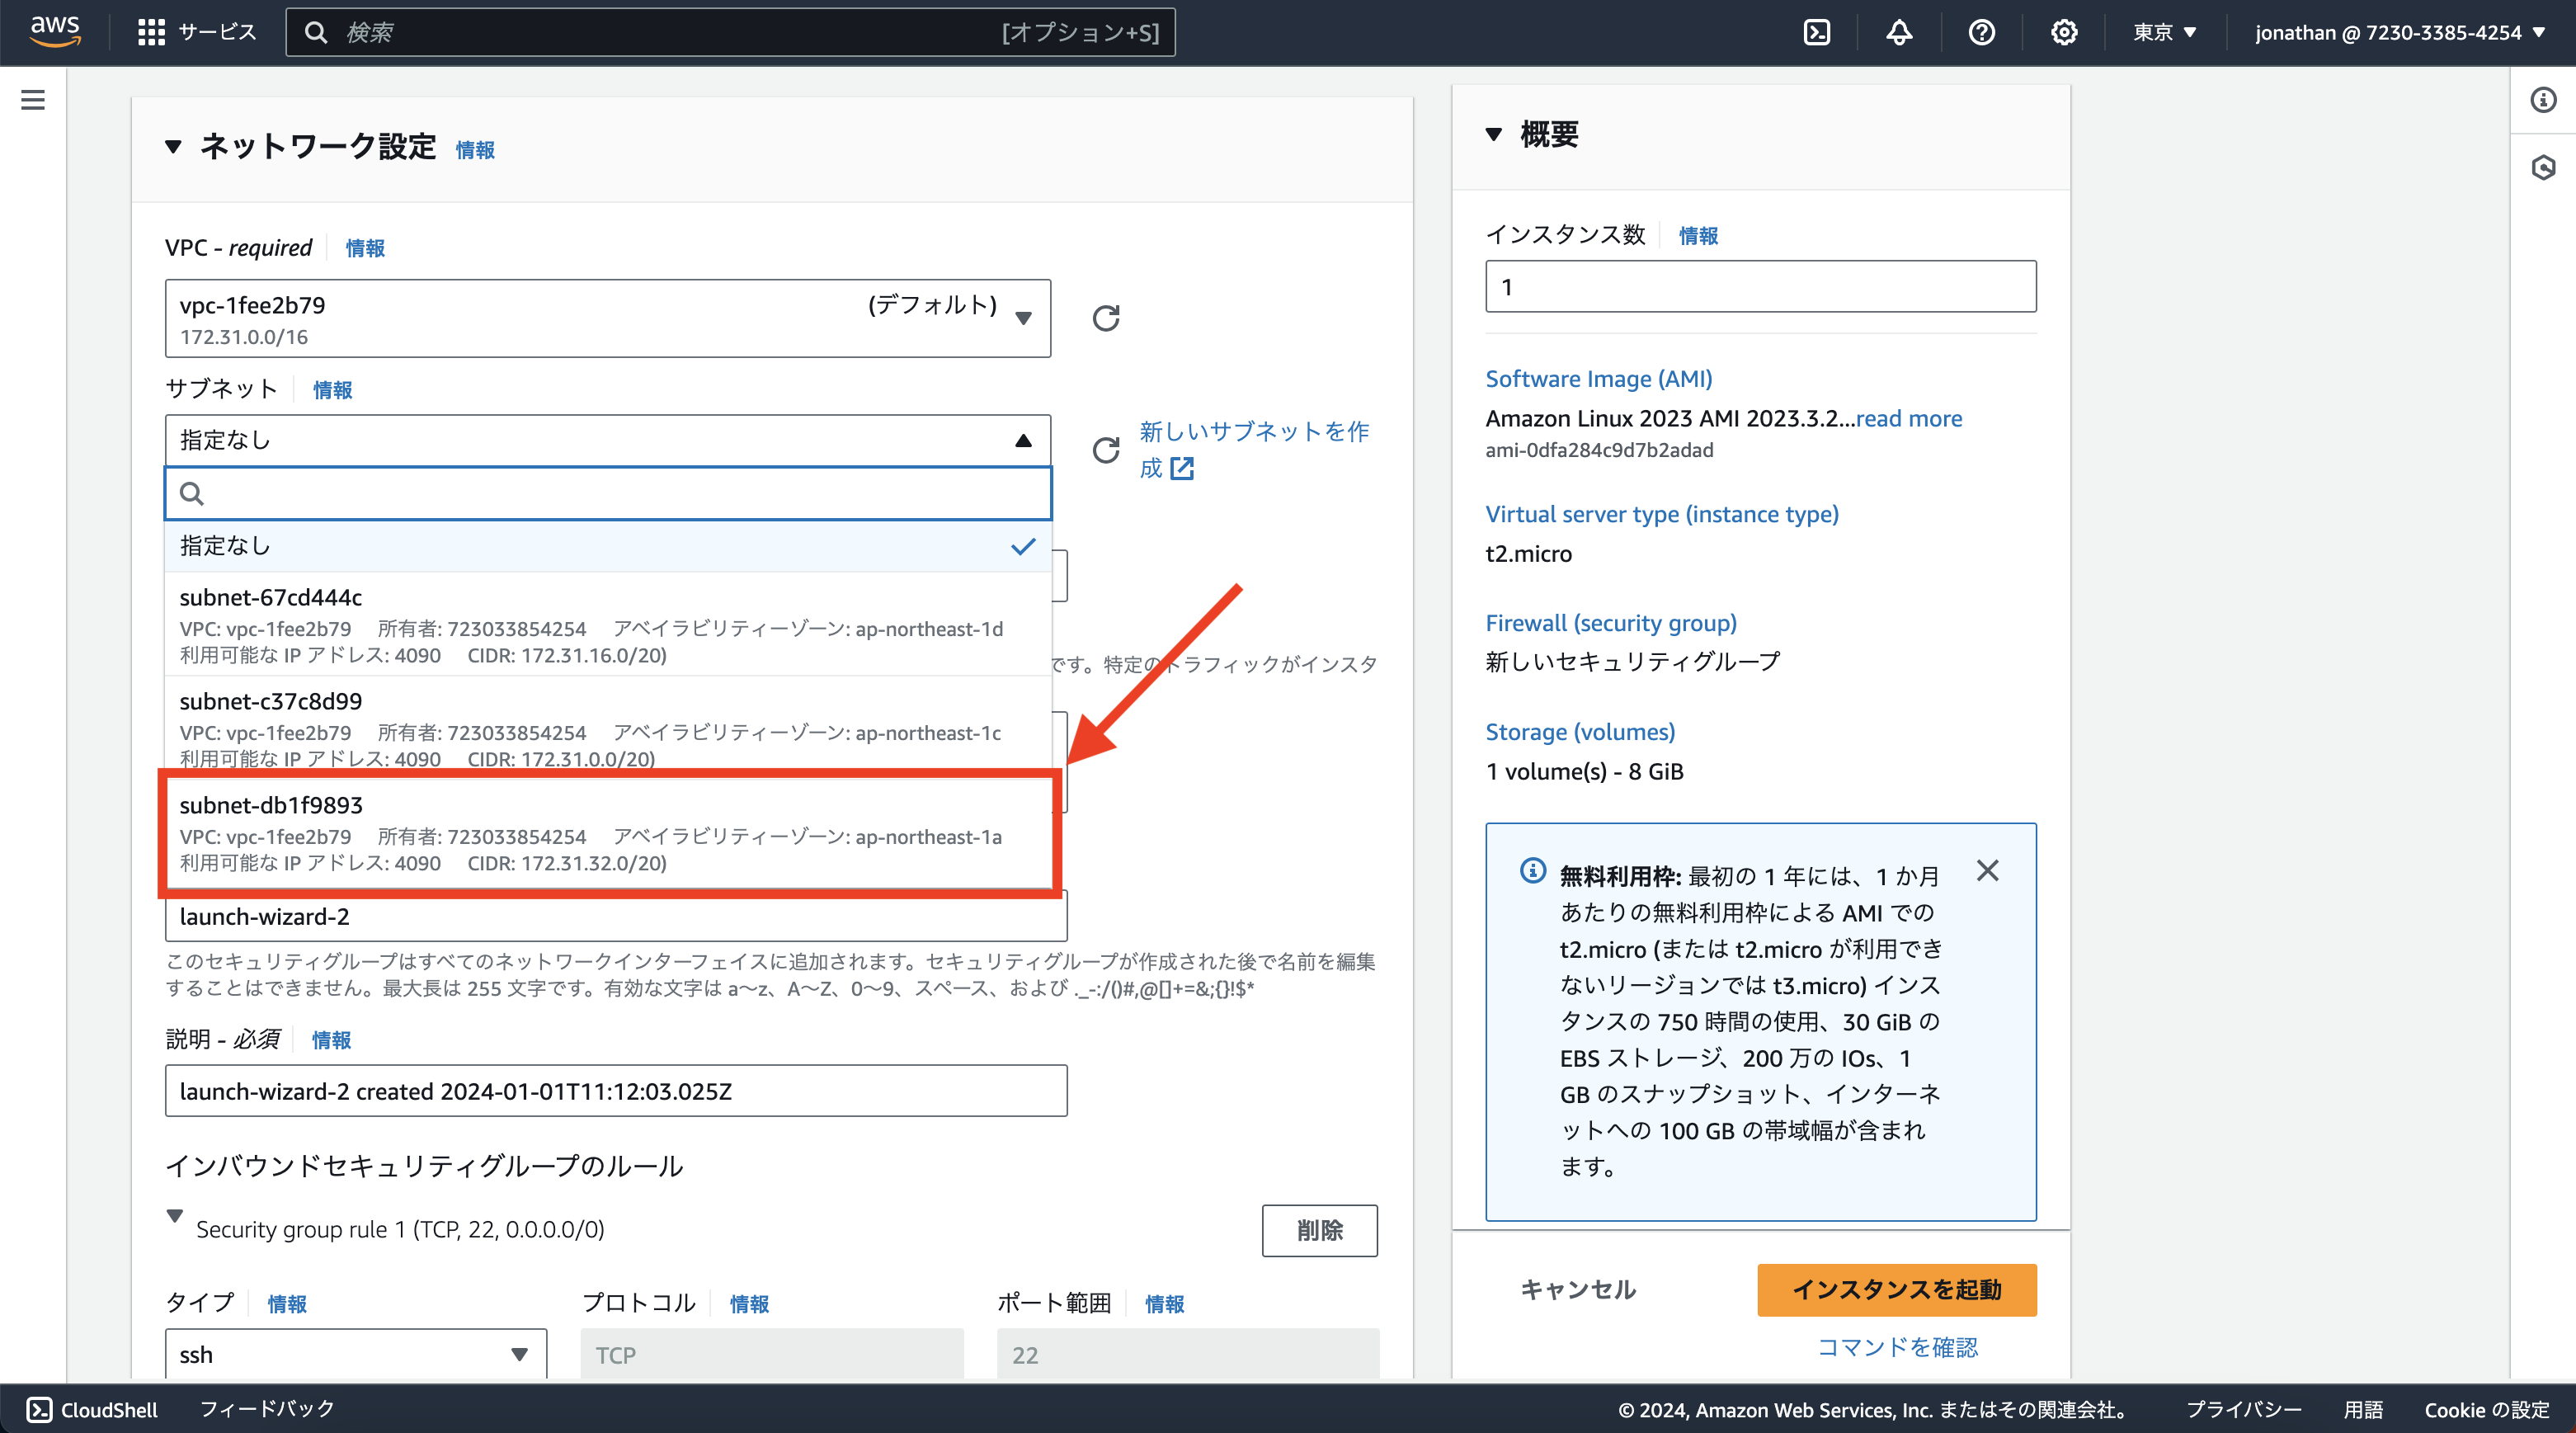Open the settings gear icon
Image resolution: width=2576 pixels, height=1433 pixels.
[x=2063, y=31]
